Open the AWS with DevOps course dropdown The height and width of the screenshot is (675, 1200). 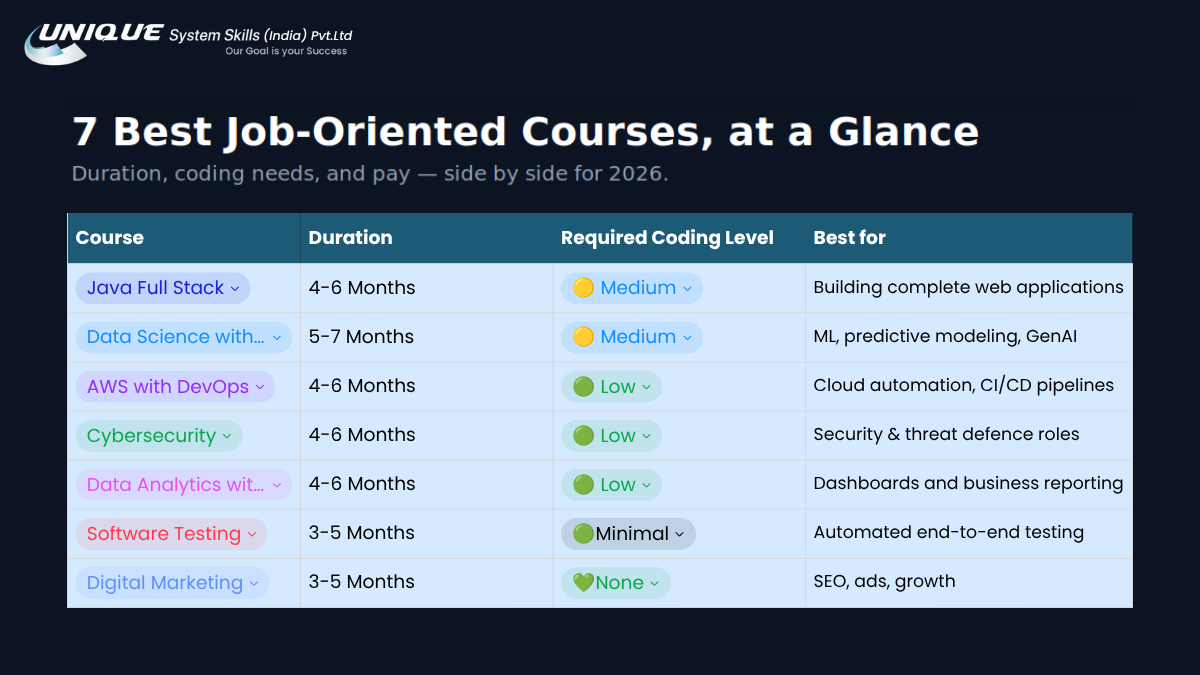point(175,386)
